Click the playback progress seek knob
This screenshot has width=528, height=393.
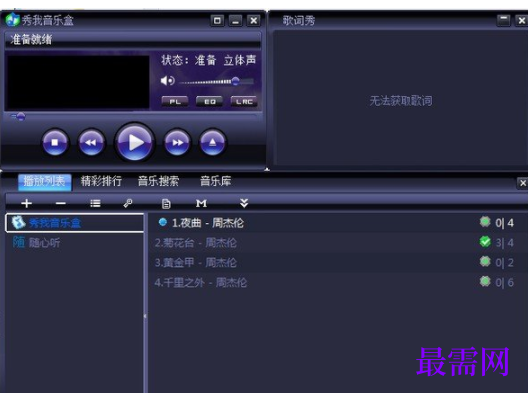(21, 117)
